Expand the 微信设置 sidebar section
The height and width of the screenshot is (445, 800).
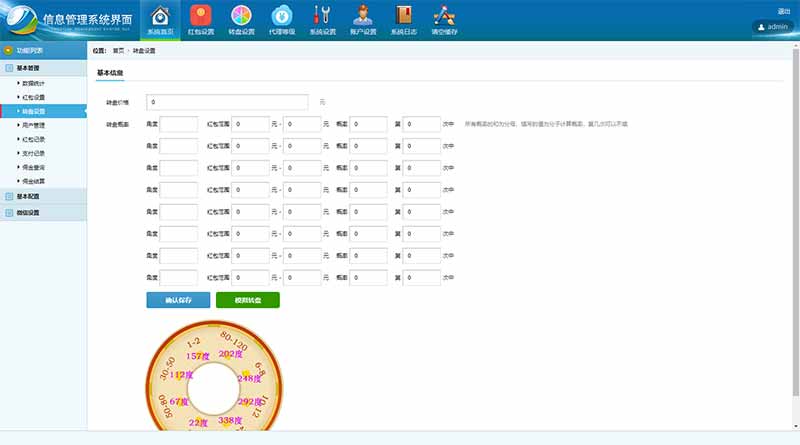(x=28, y=213)
